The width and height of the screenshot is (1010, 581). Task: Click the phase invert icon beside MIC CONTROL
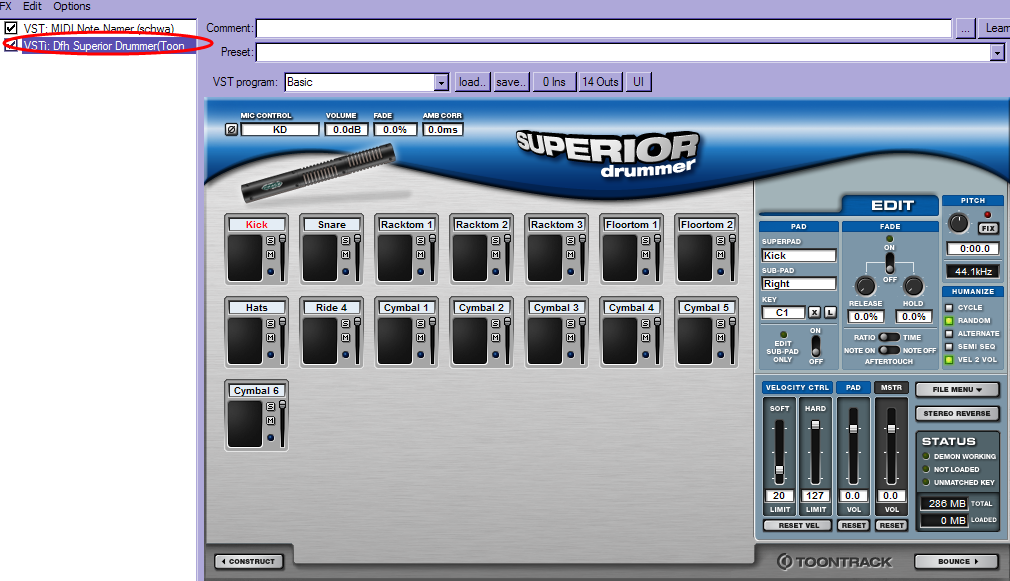click(231, 129)
